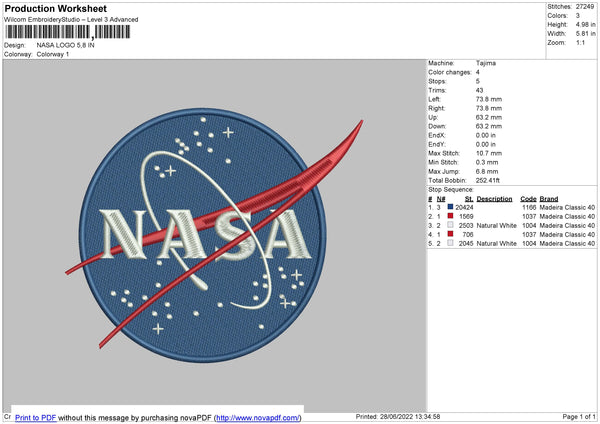Click stitch count 20424 in row 1

464,207
